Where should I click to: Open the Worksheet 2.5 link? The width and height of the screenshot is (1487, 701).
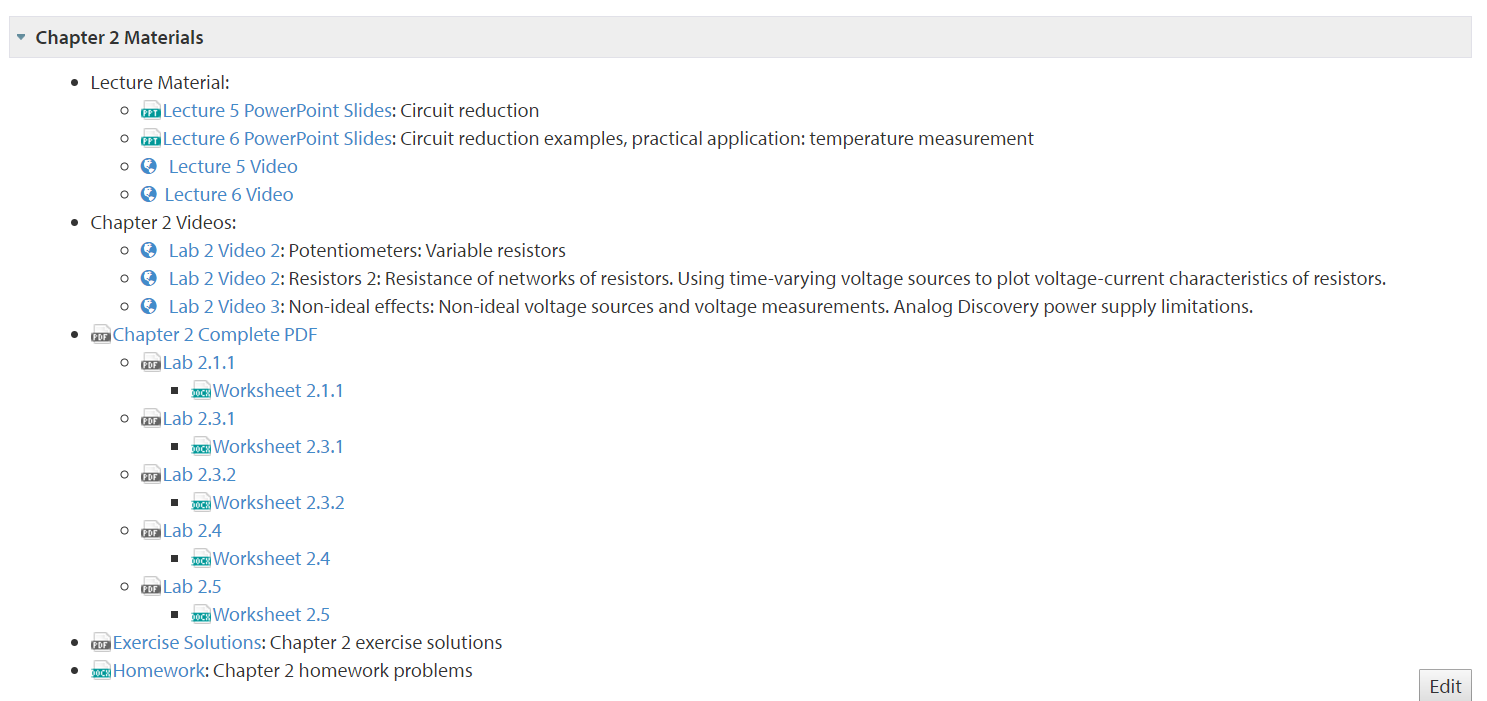click(271, 614)
